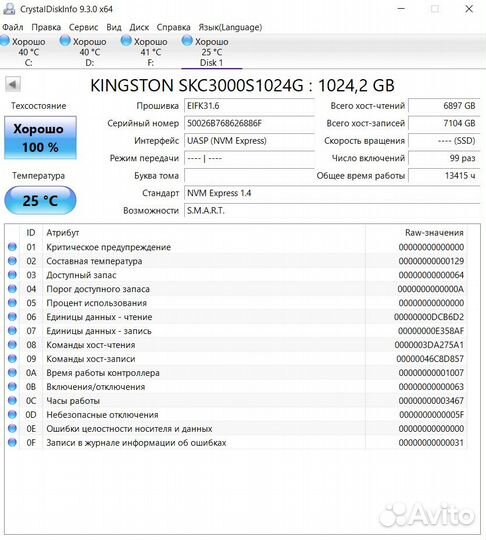Image resolution: width=486 pixels, height=540 pixels.
Task: Click status orb for Включения/отключения row
Action: point(12,387)
